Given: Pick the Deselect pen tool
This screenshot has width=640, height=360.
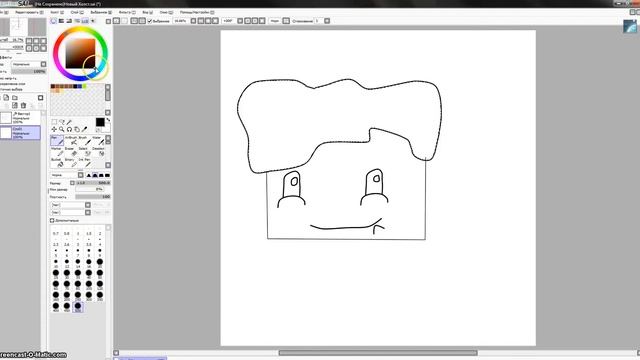Looking at the screenshot, I should tap(98, 151).
